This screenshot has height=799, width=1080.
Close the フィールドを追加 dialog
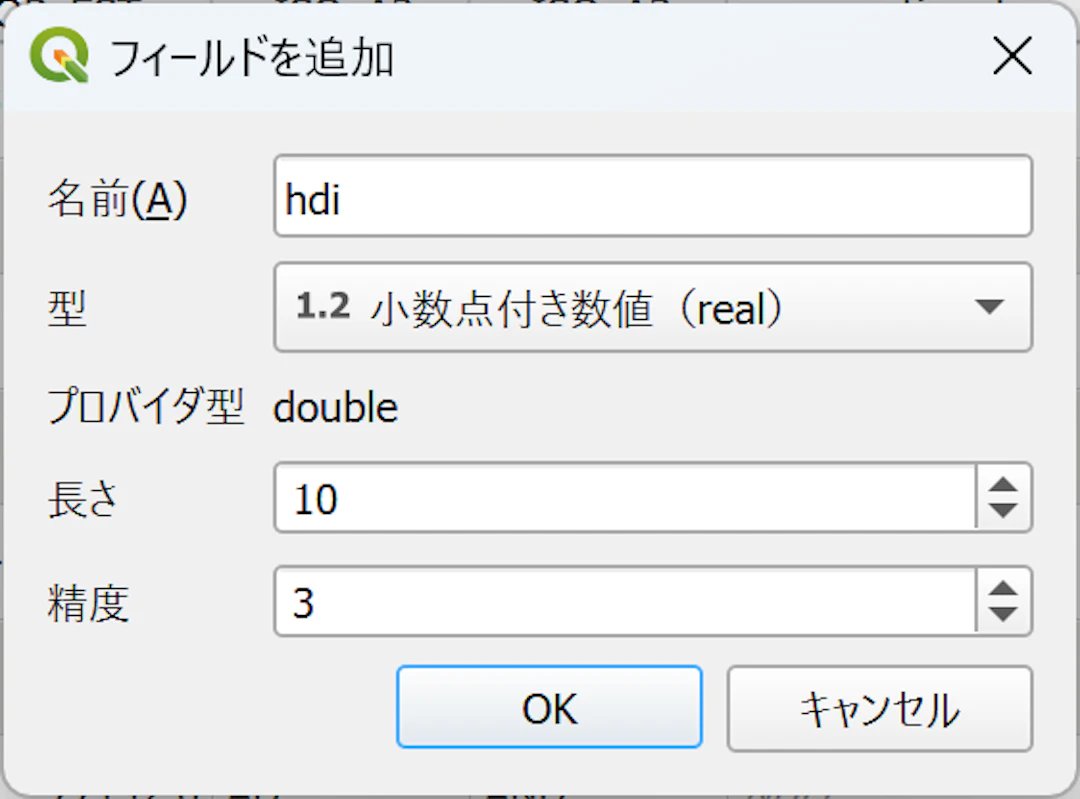(1012, 56)
